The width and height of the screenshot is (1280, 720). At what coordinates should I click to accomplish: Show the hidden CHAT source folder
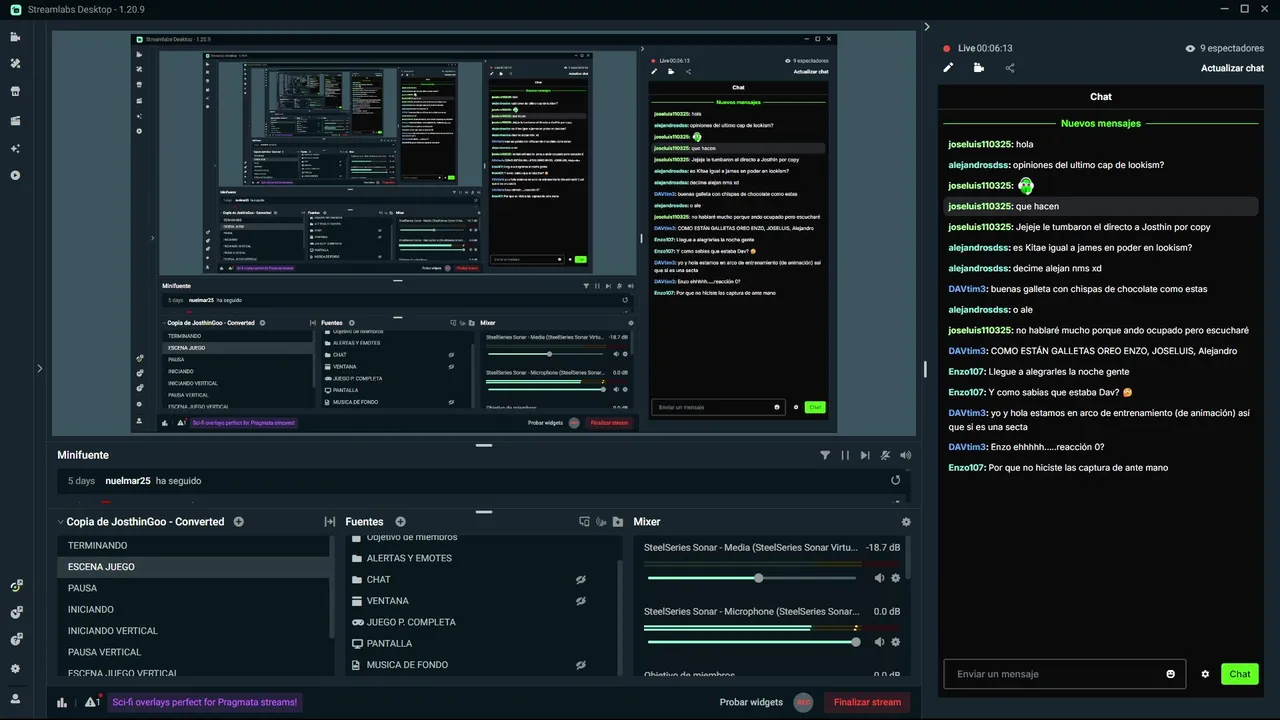tap(580, 580)
